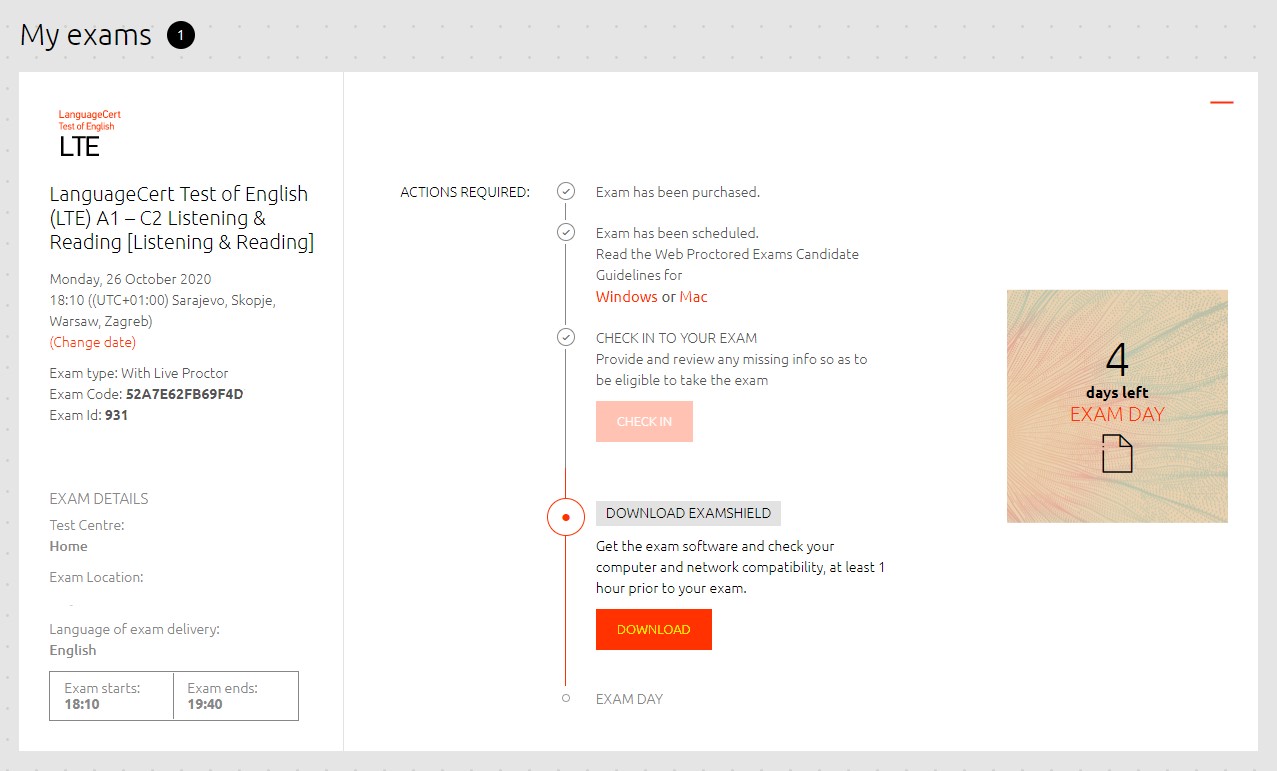Click the 'Exam has been purchased' checkmark icon
The width and height of the screenshot is (1277, 771).
tap(566, 191)
